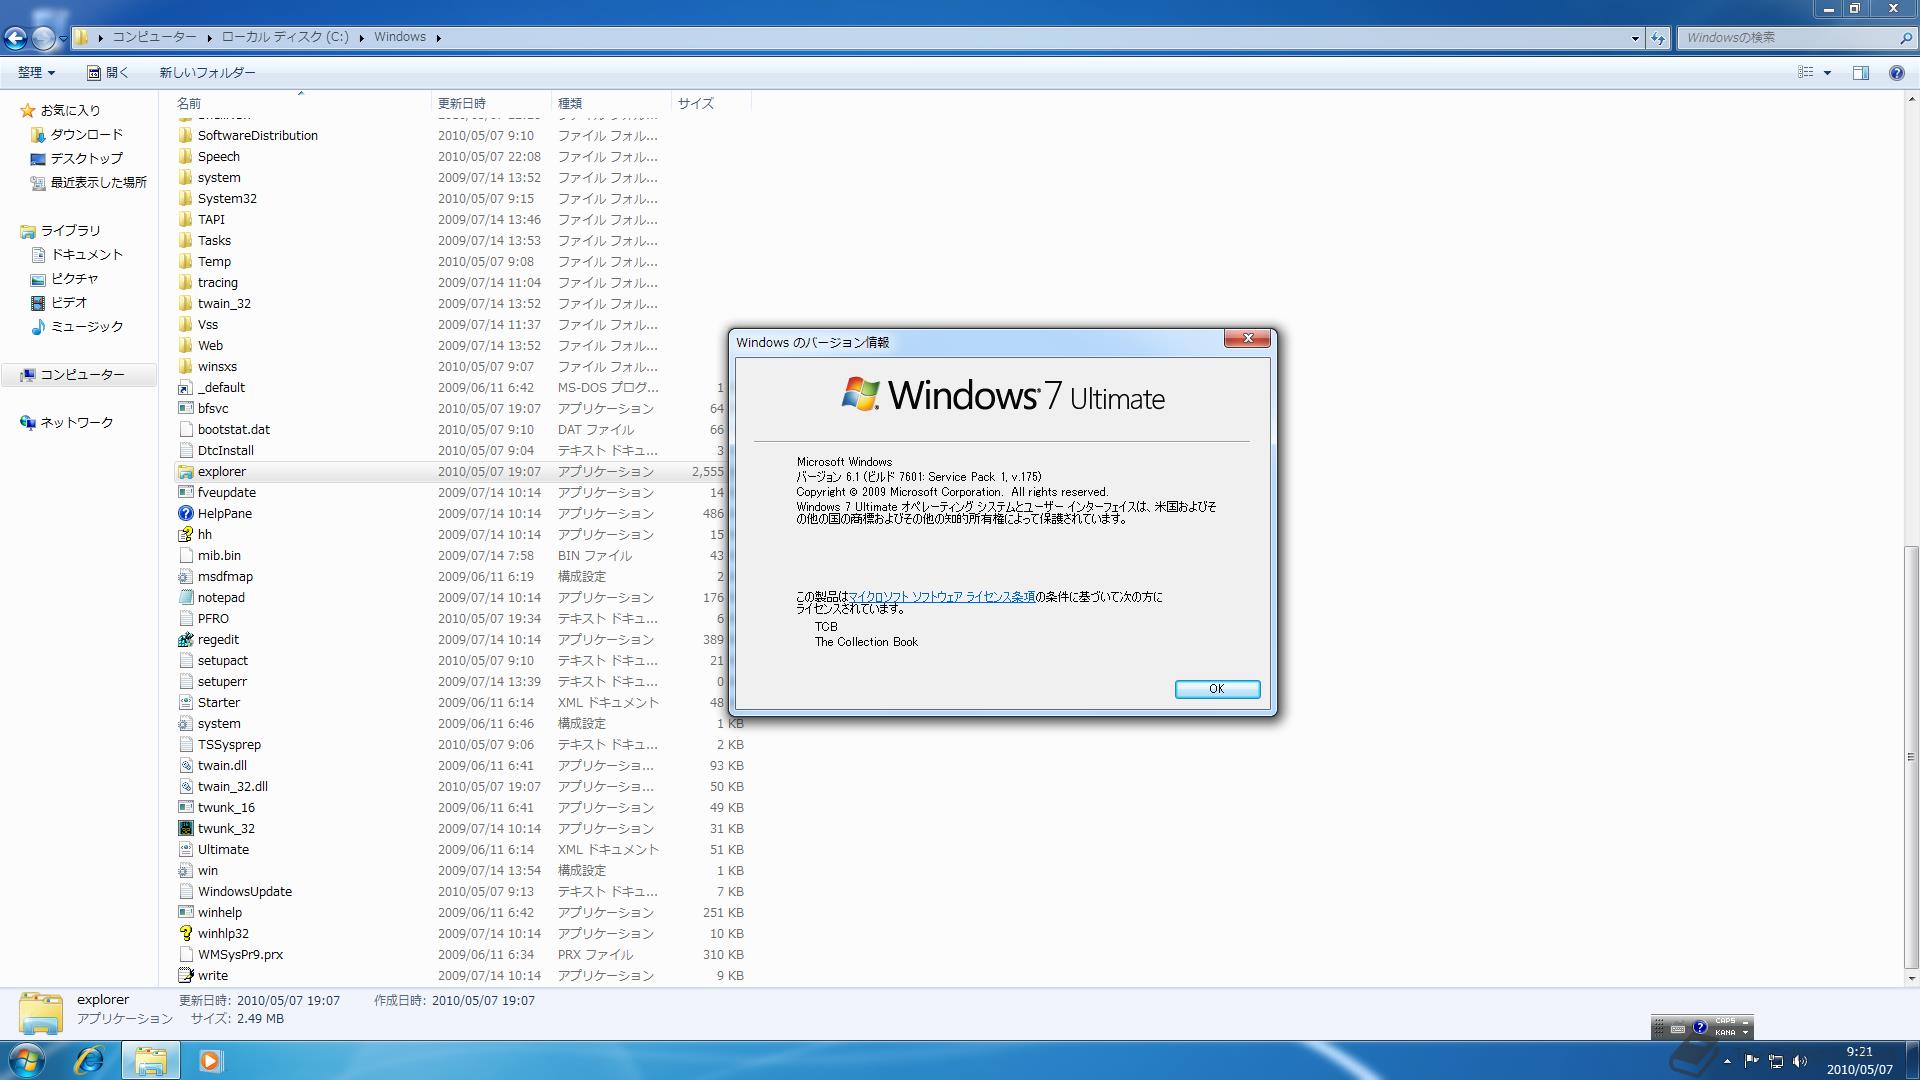The height and width of the screenshot is (1080, 1920).
Task: Click Windows Explorer taskbar icon
Action: 150,1060
